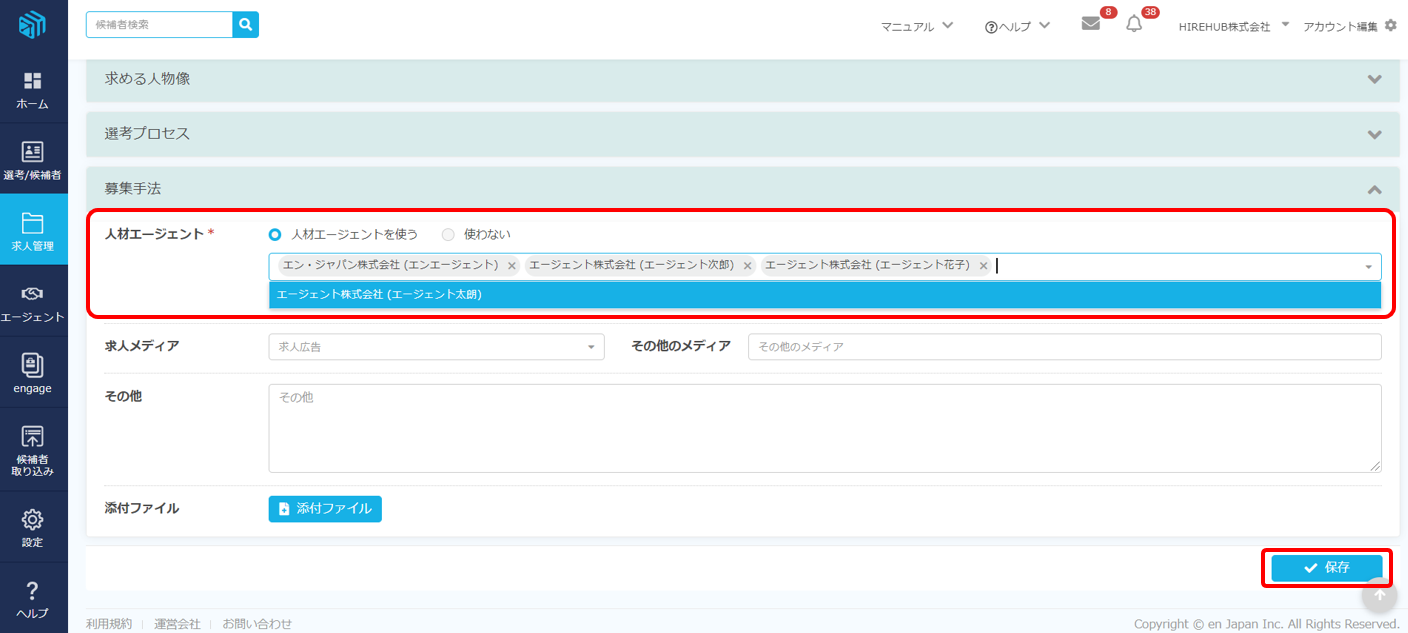
Task: Open マニュアル menu
Action: (917, 27)
